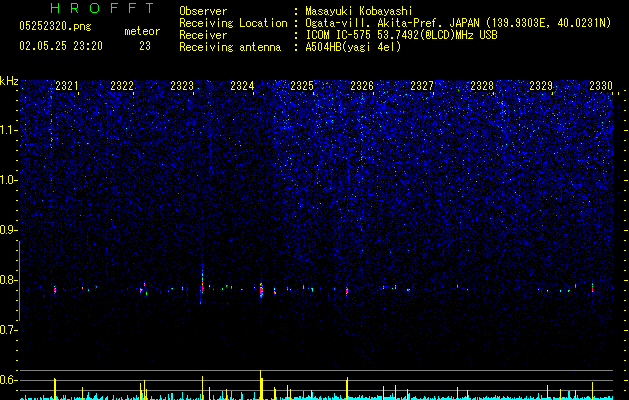Click the 'Receiving antenna' label
This screenshot has width=629, height=400.
[230, 47]
